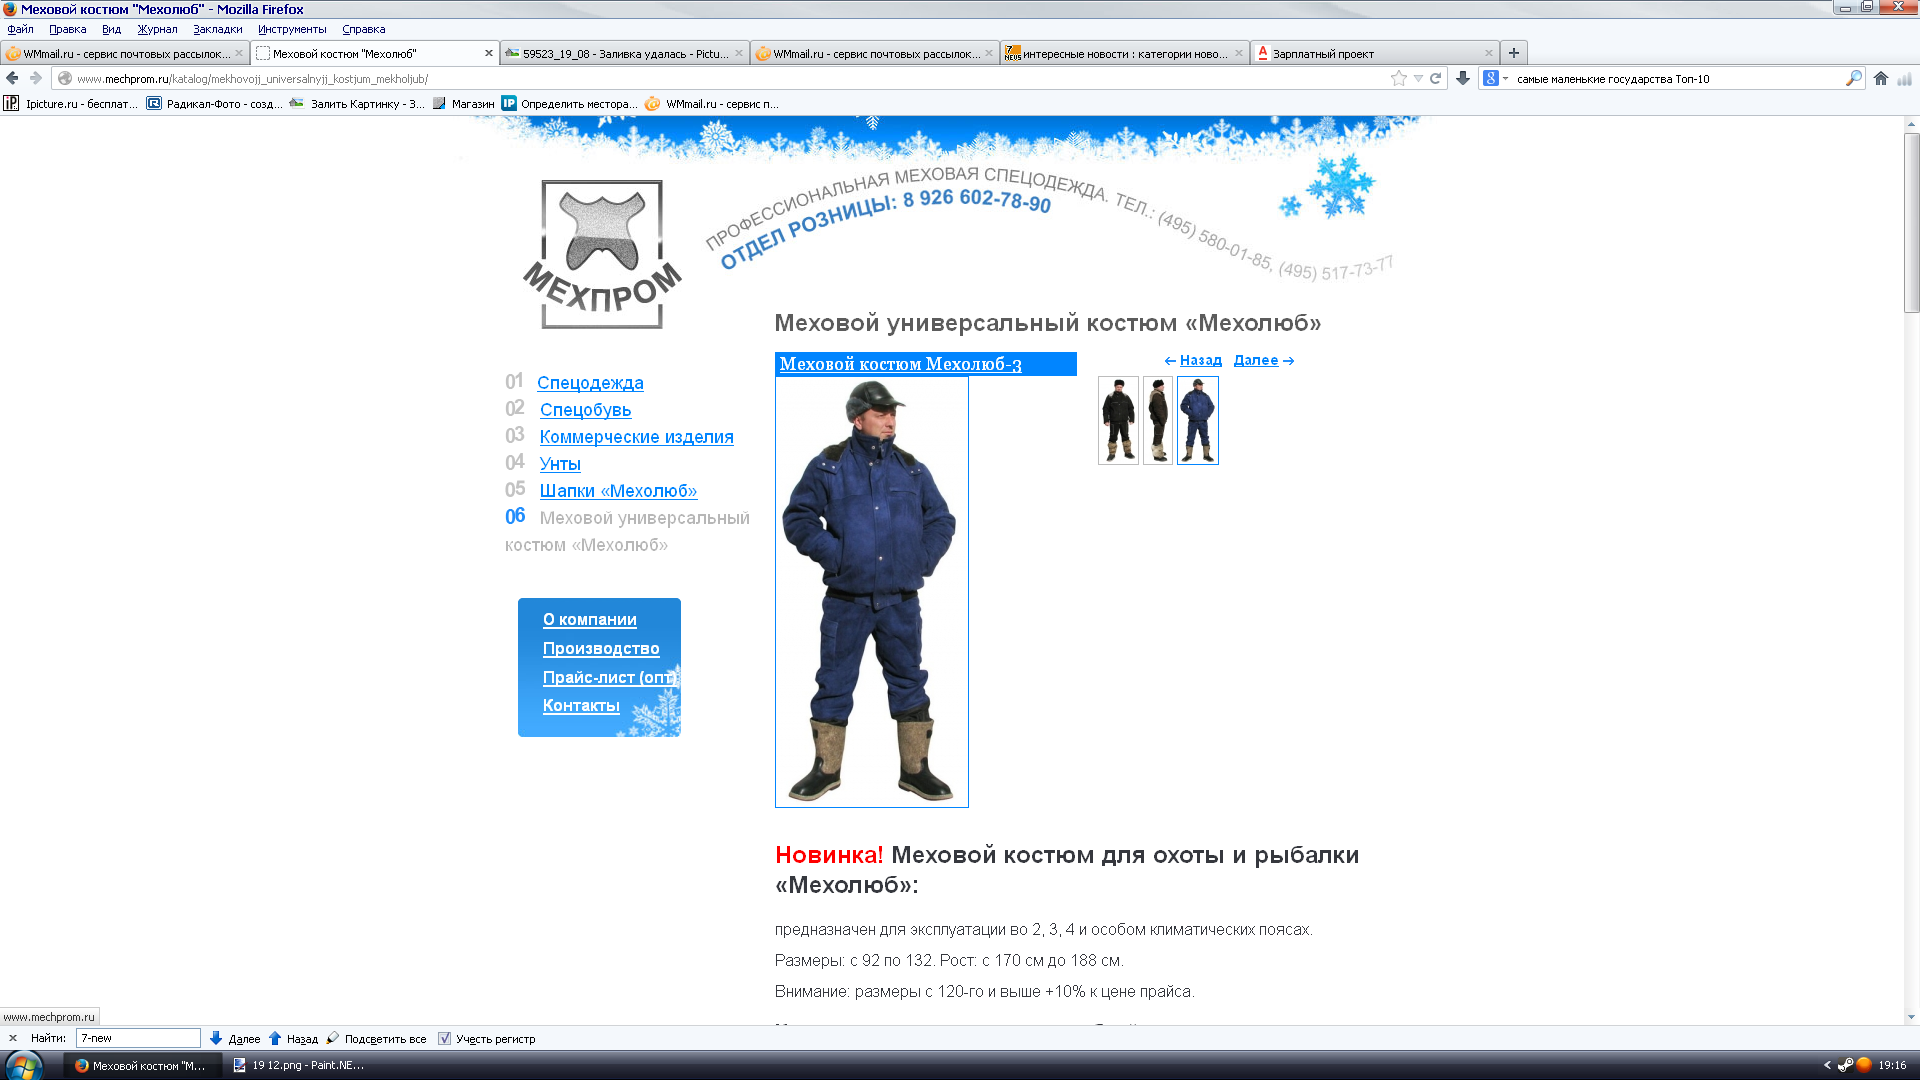1920x1080 pixels.
Task: Show hidden tray icons arrow
Action: [x=1827, y=1065]
